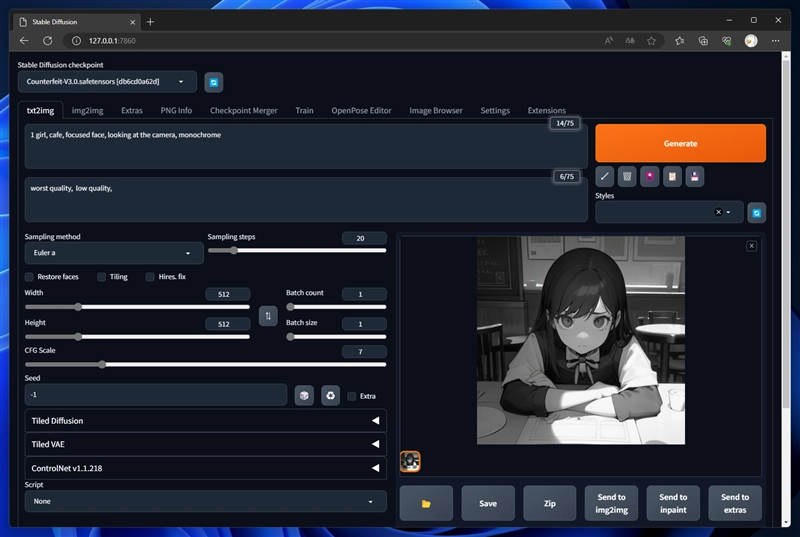Expand the Tiled Diffusion section

[205, 421]
